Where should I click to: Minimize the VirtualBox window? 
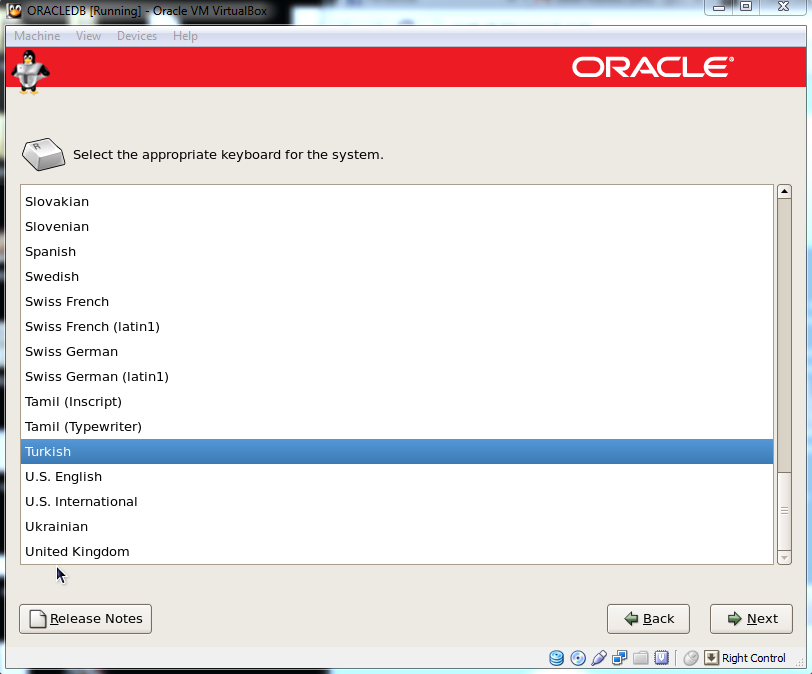719,7
